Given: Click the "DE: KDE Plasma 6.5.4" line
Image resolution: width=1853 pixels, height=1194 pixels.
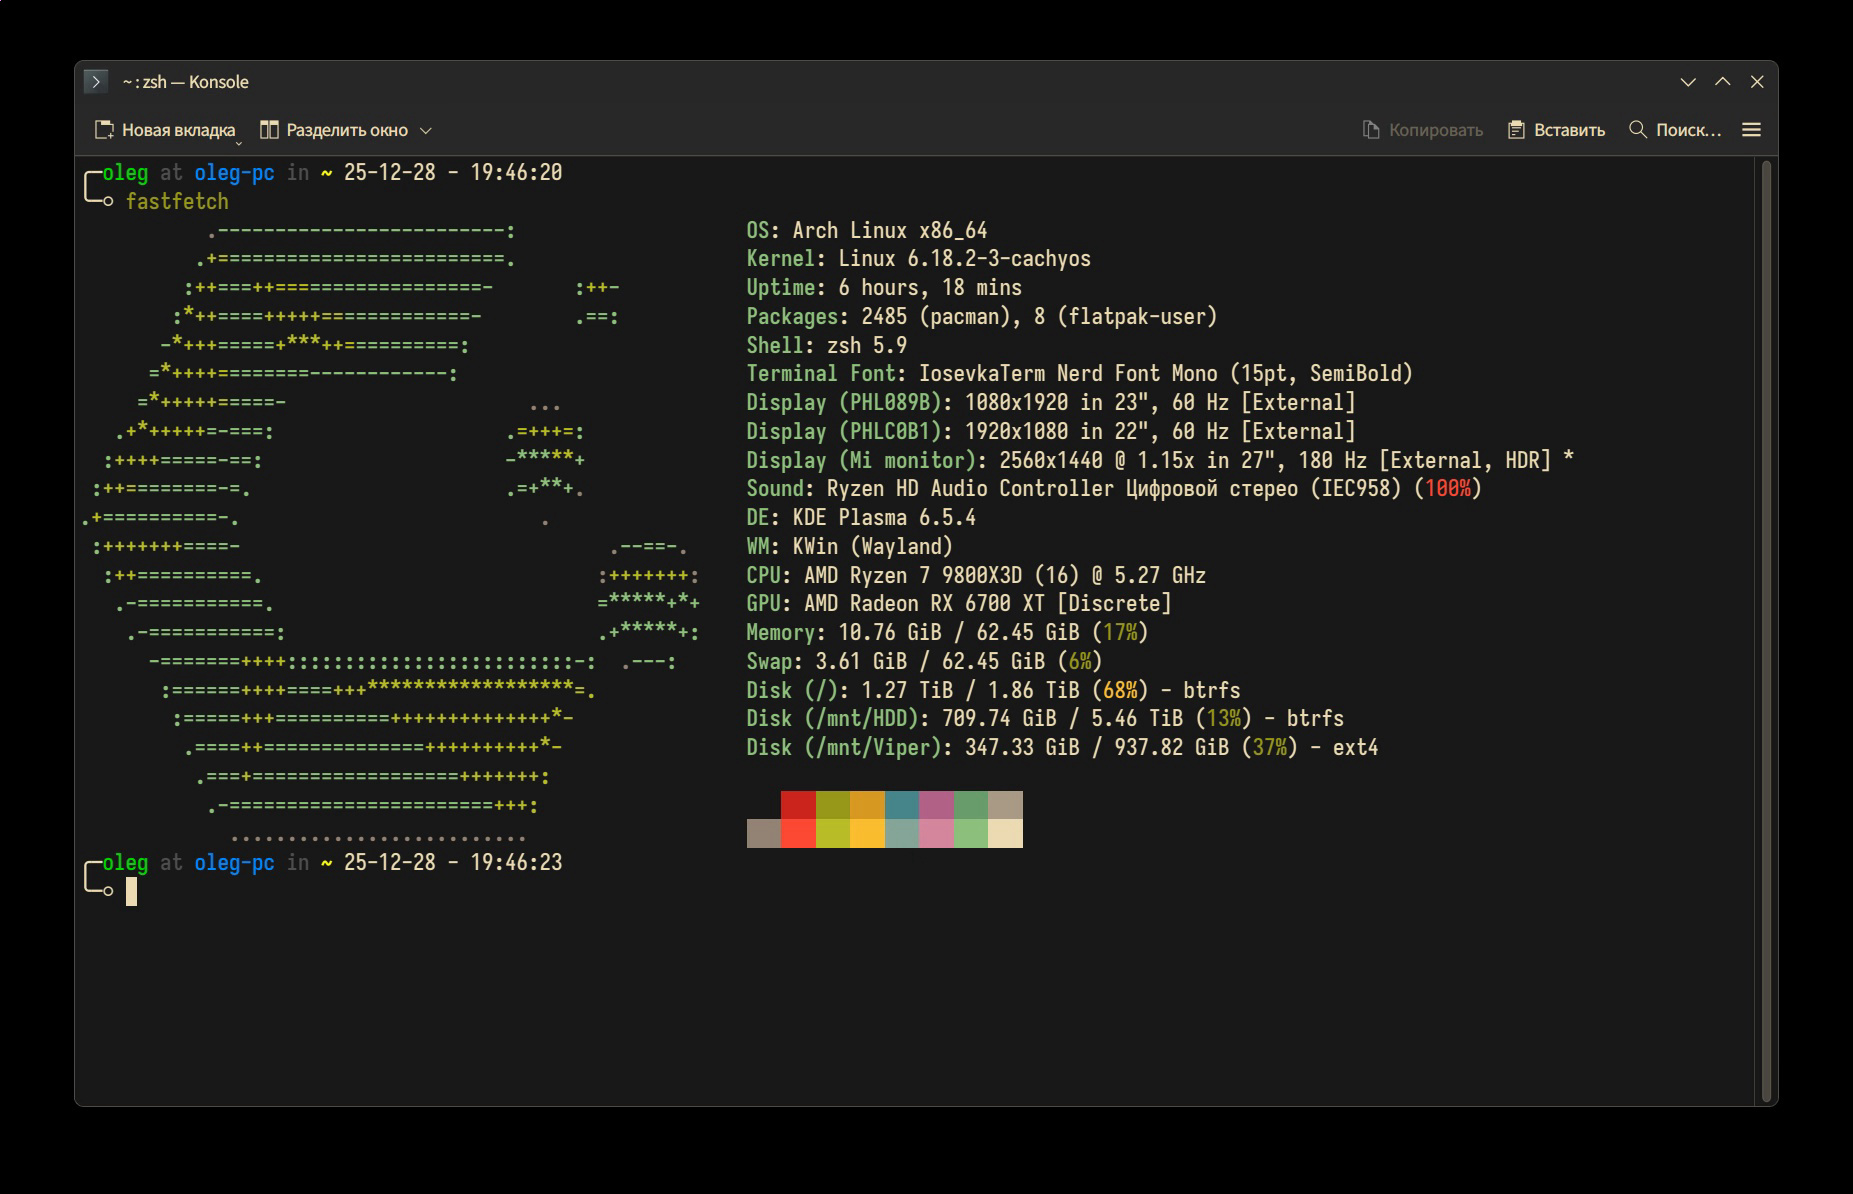Looking at the screenshot, I should (861, 517).
